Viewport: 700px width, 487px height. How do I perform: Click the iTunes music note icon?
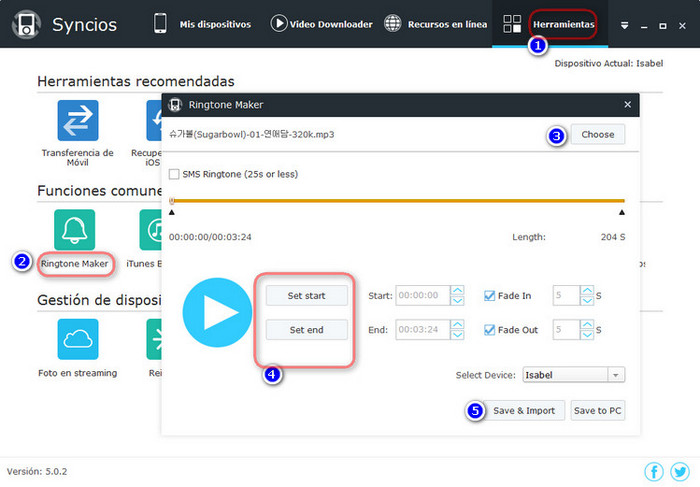[x=151, y=229]
